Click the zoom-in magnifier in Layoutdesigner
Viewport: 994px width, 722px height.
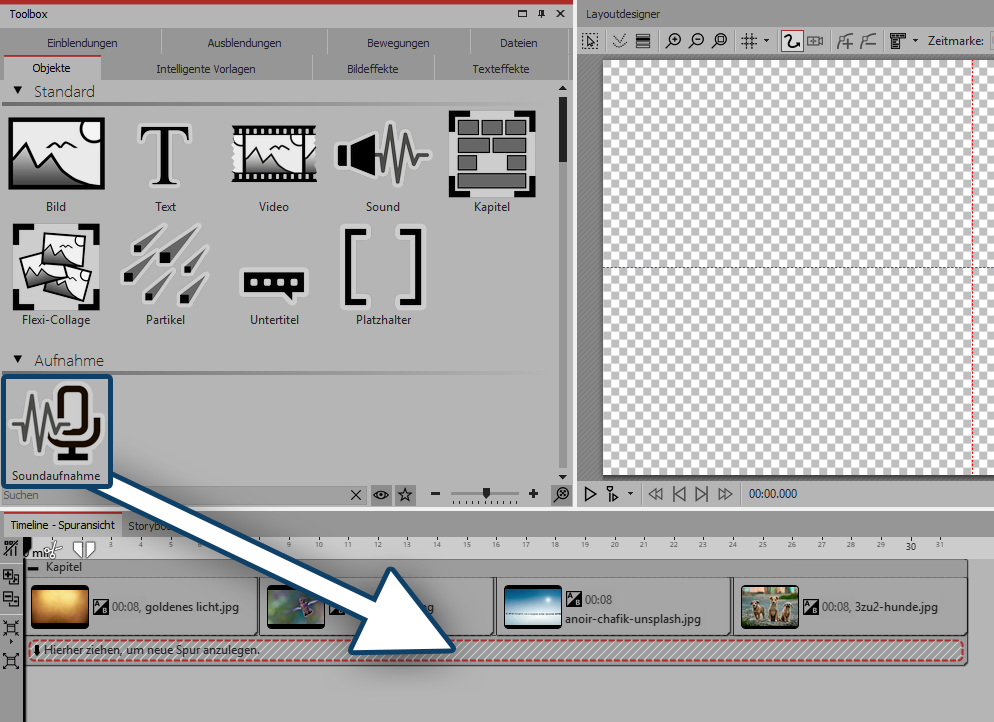click(674, 41)
